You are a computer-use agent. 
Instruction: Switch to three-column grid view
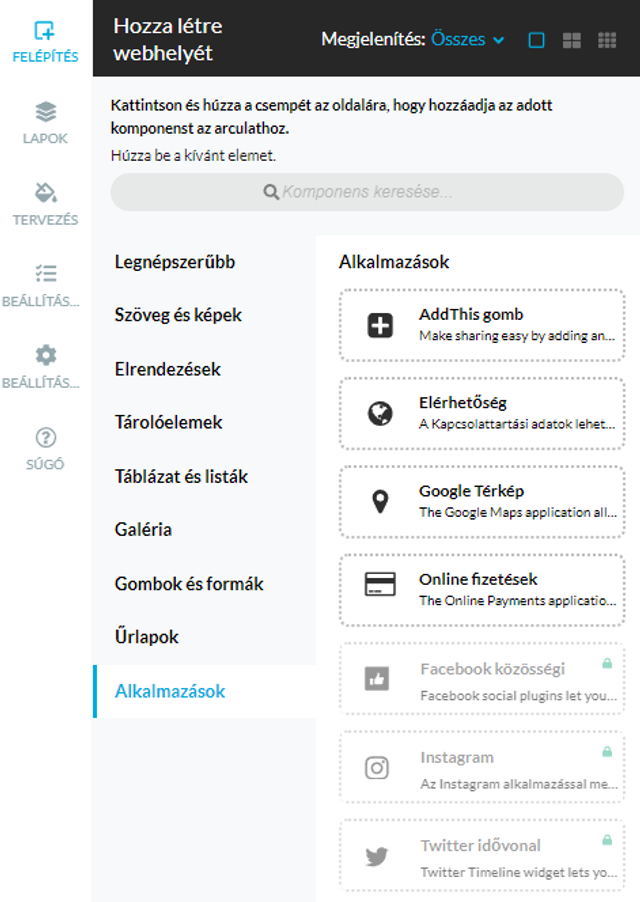click(607, 40)
